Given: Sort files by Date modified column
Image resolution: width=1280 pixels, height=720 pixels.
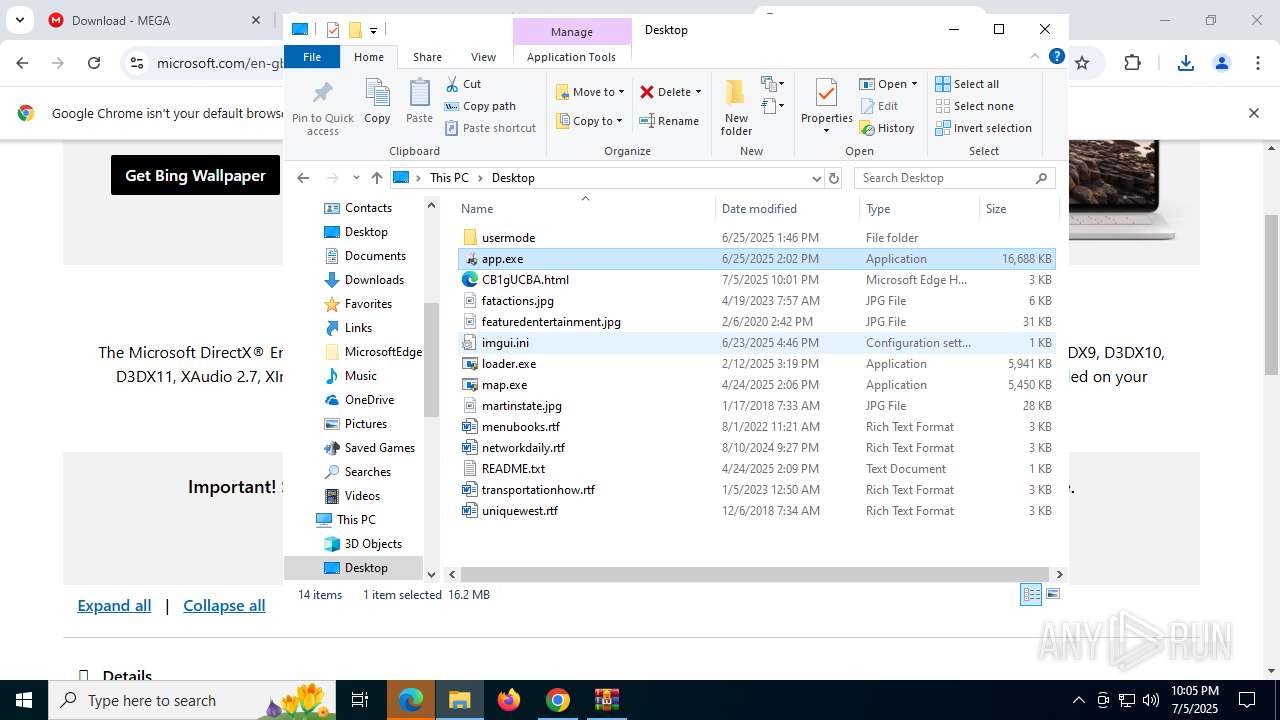Looking at the screenshot, I should (788, 209).
